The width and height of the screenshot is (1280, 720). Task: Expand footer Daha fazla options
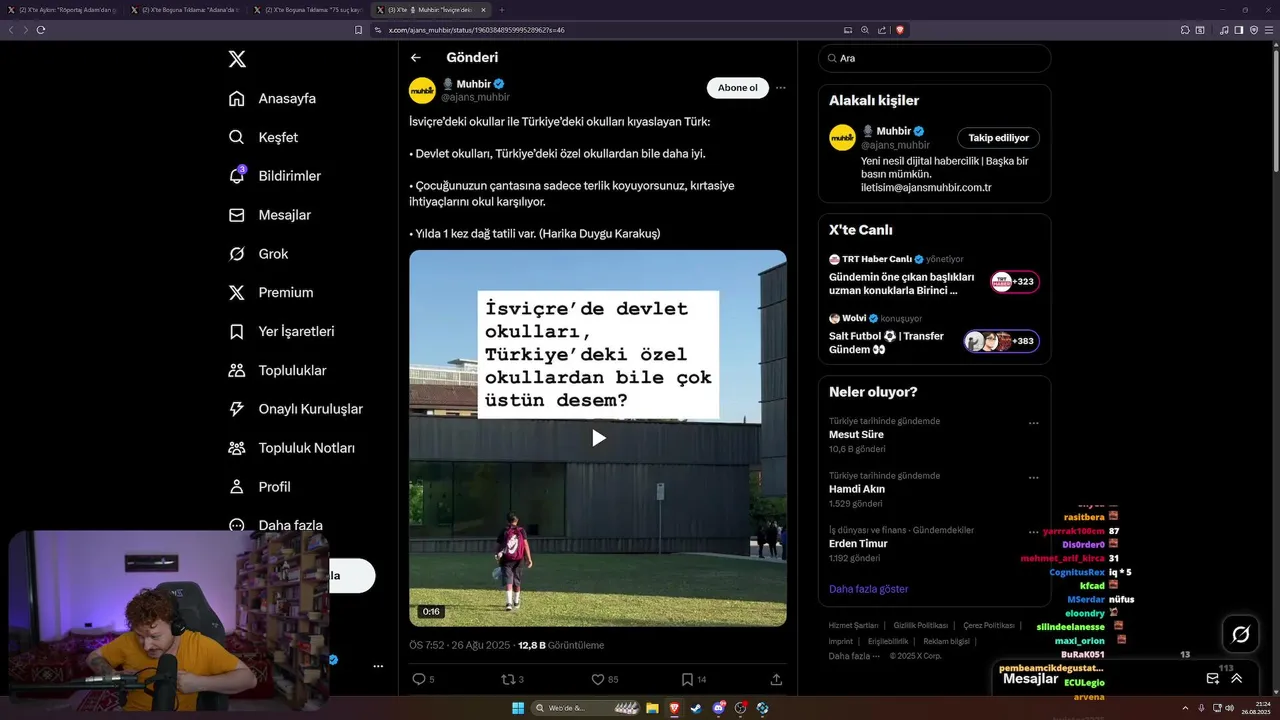(x=856, y=656)
